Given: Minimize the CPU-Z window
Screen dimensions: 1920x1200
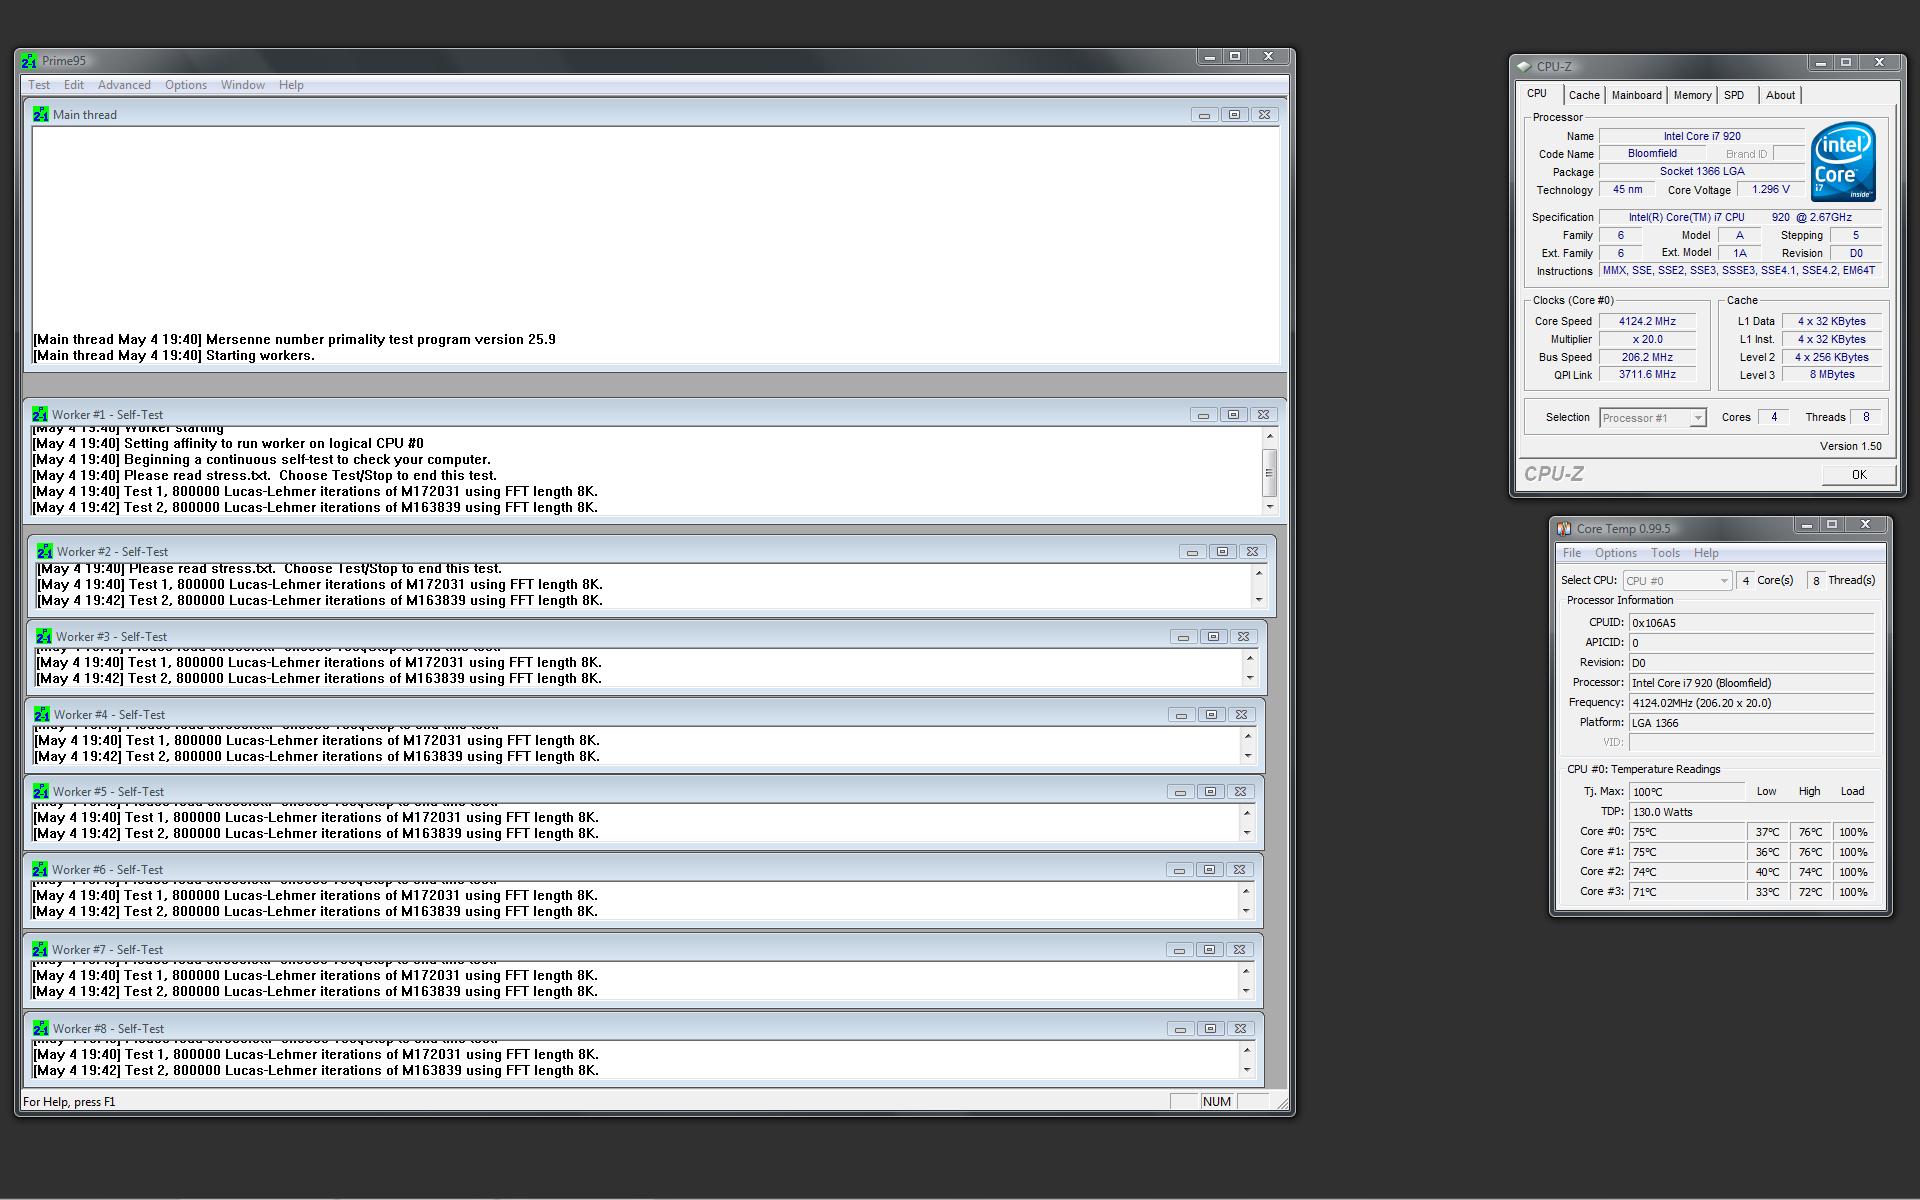Looking at the screenshot, I should 1820,63.
